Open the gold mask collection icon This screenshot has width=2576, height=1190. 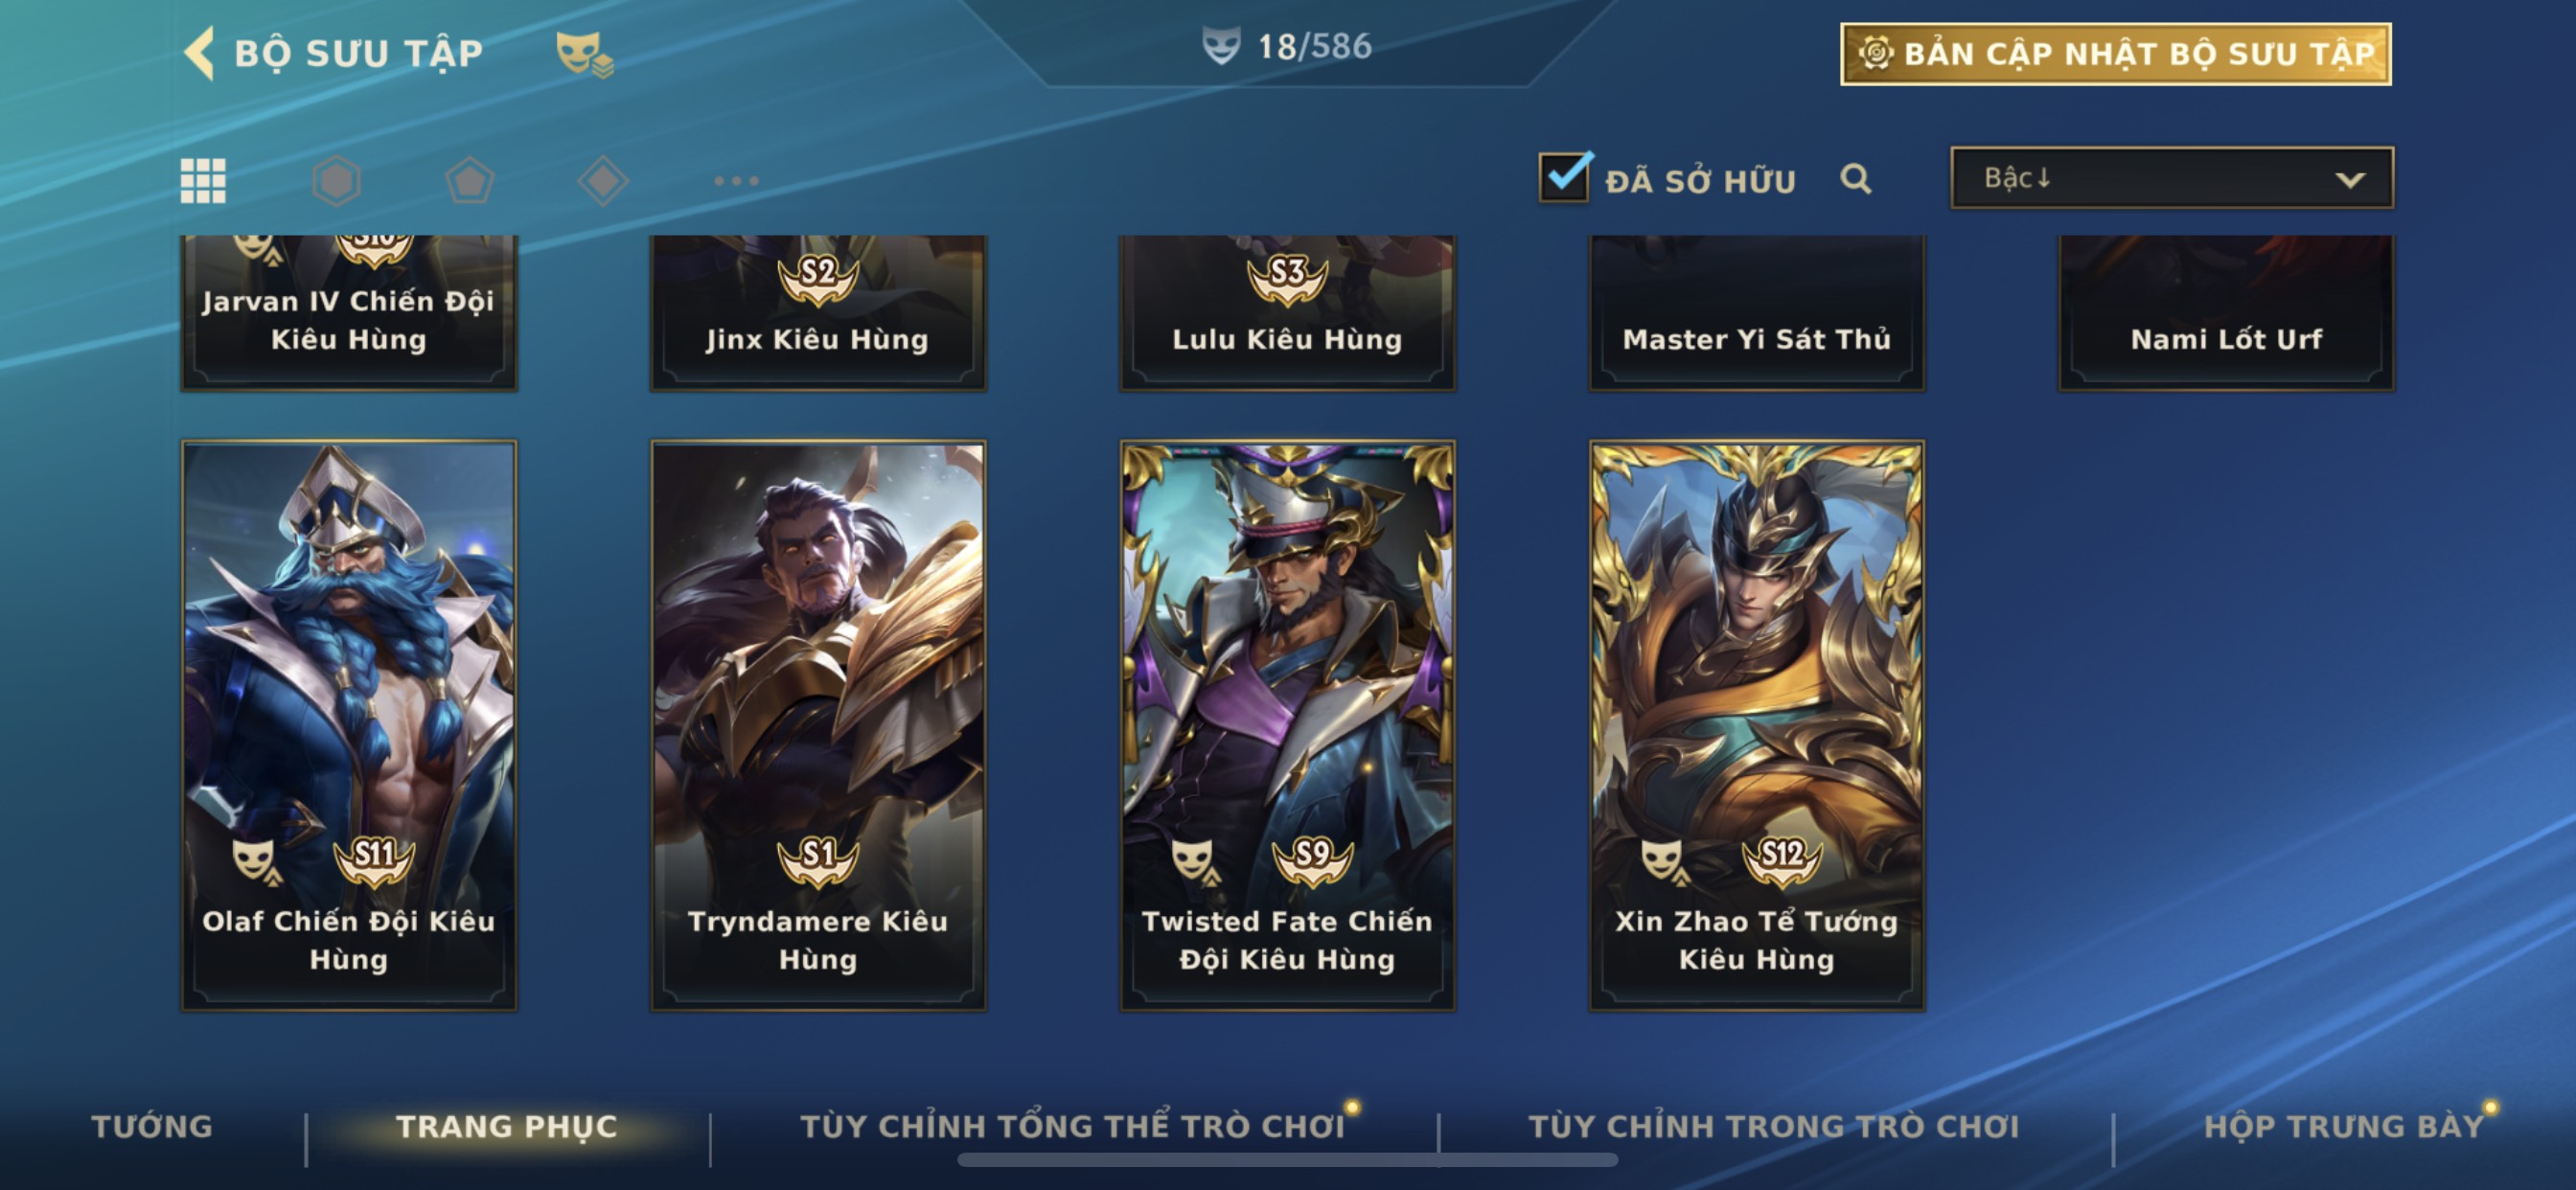(584, 53)
